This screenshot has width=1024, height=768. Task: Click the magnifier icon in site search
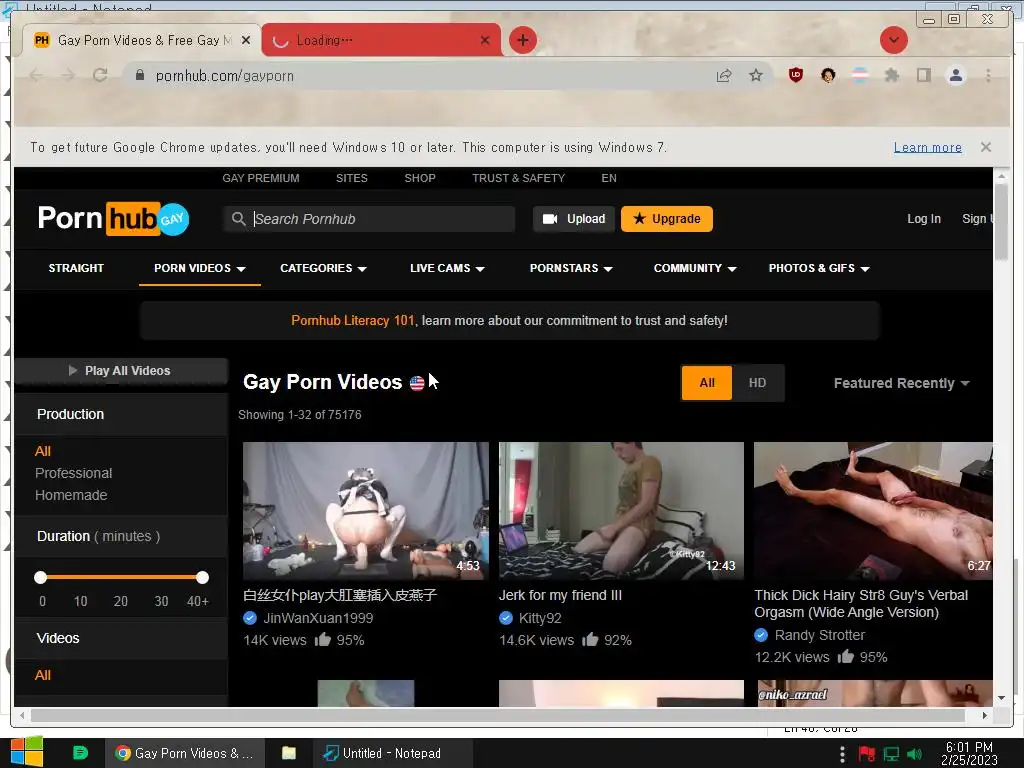[x=238, y=219]
